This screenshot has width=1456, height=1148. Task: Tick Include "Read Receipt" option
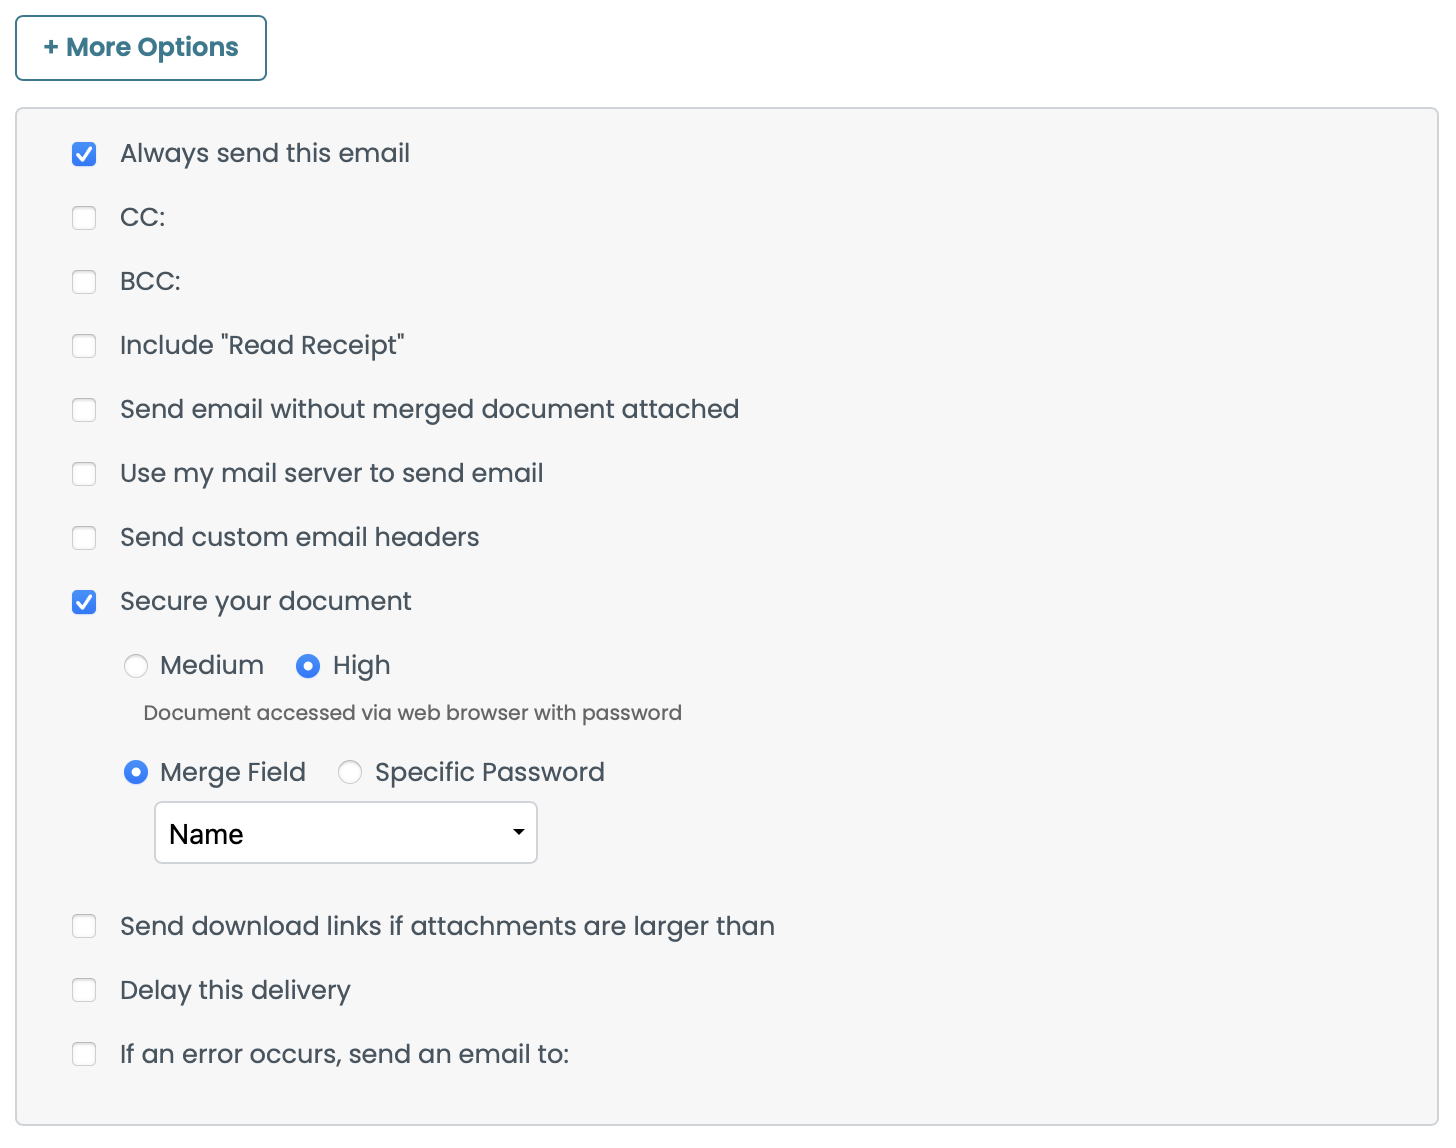pos(84,346)
